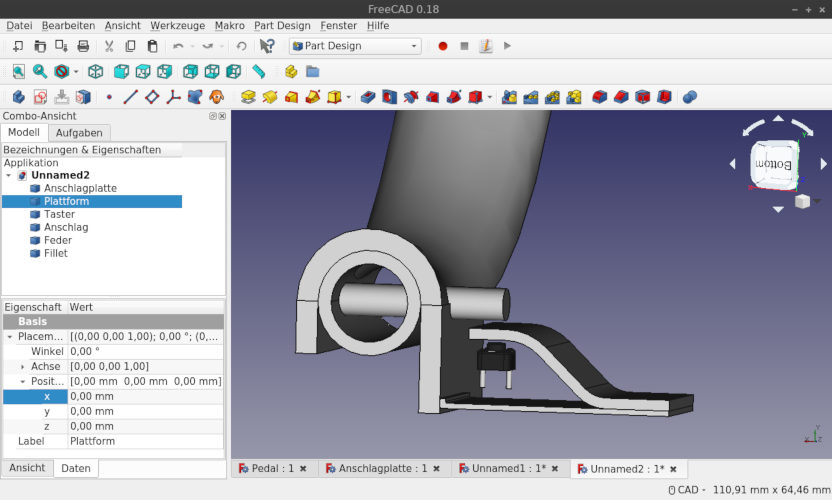Image resolution: width=832 pixels, height=500 pixels.
Task: Collapse the Unnamed2 document tree
Action: click(9, 175)
